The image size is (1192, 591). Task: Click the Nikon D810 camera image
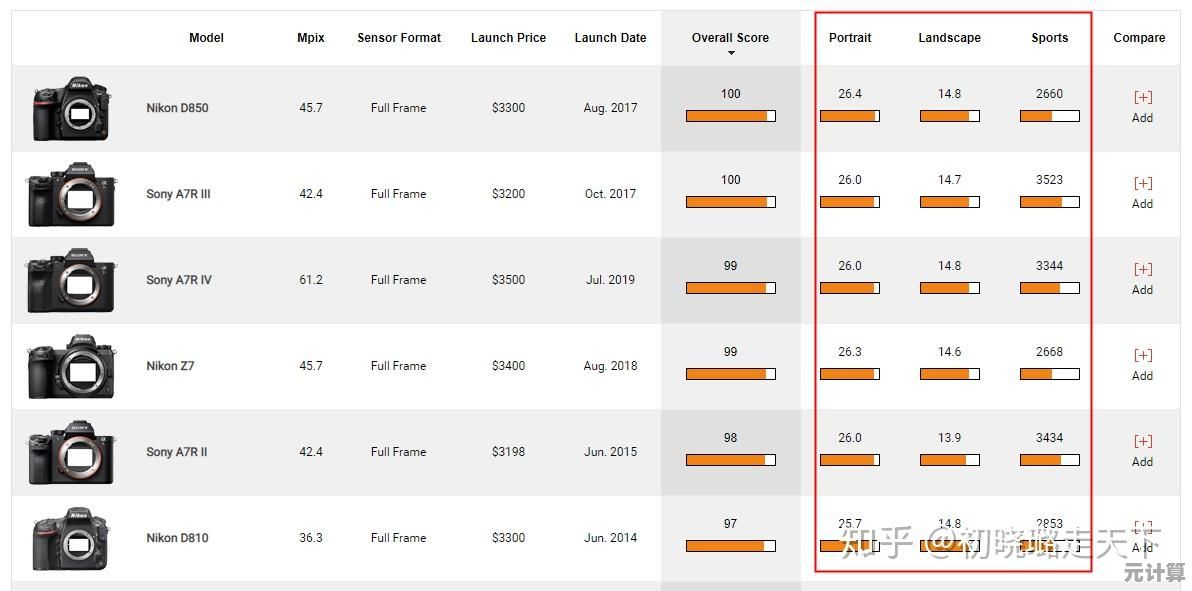tap(70, 539)
